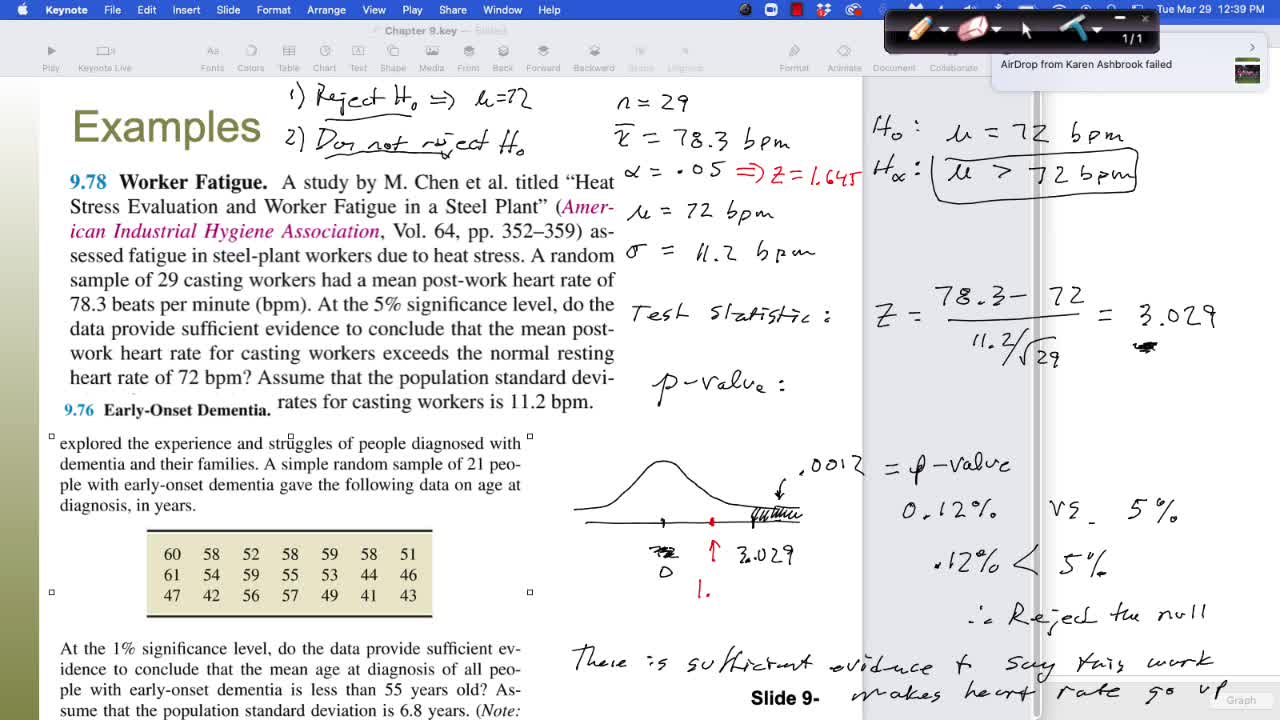This screenshot has height=720, width=1280.
Task: Click the 9.78 Worker Fatigue heading
Action: 168,182
